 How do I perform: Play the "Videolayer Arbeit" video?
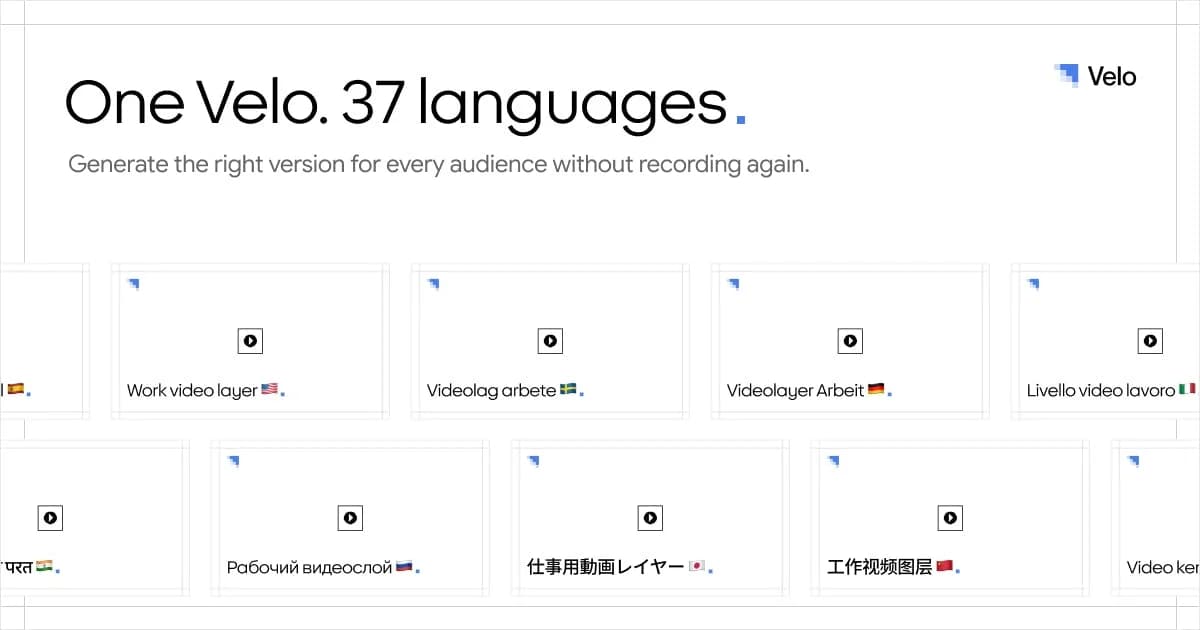(850, 341)
